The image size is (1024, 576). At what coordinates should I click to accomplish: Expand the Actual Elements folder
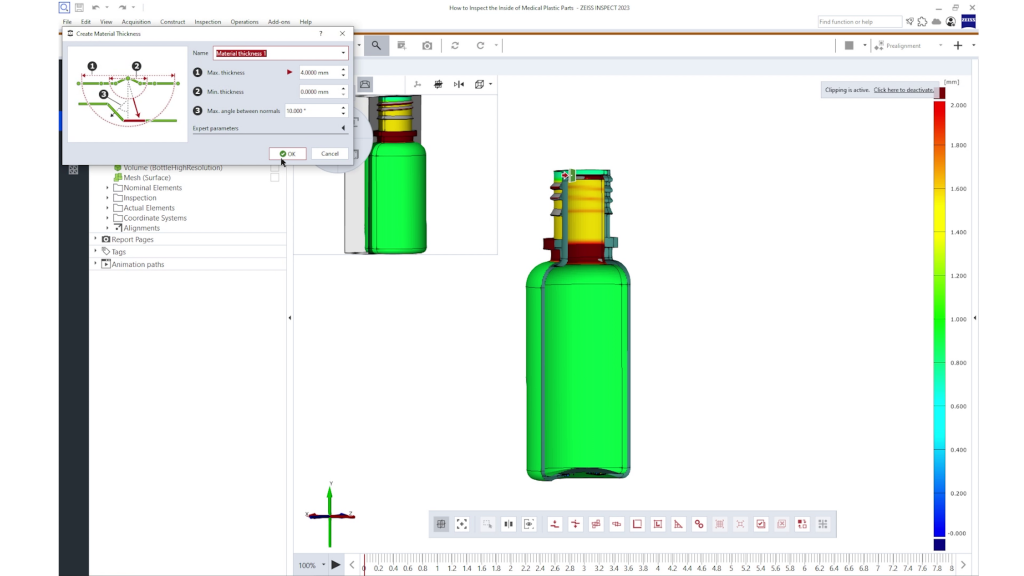tap(108, 208)
